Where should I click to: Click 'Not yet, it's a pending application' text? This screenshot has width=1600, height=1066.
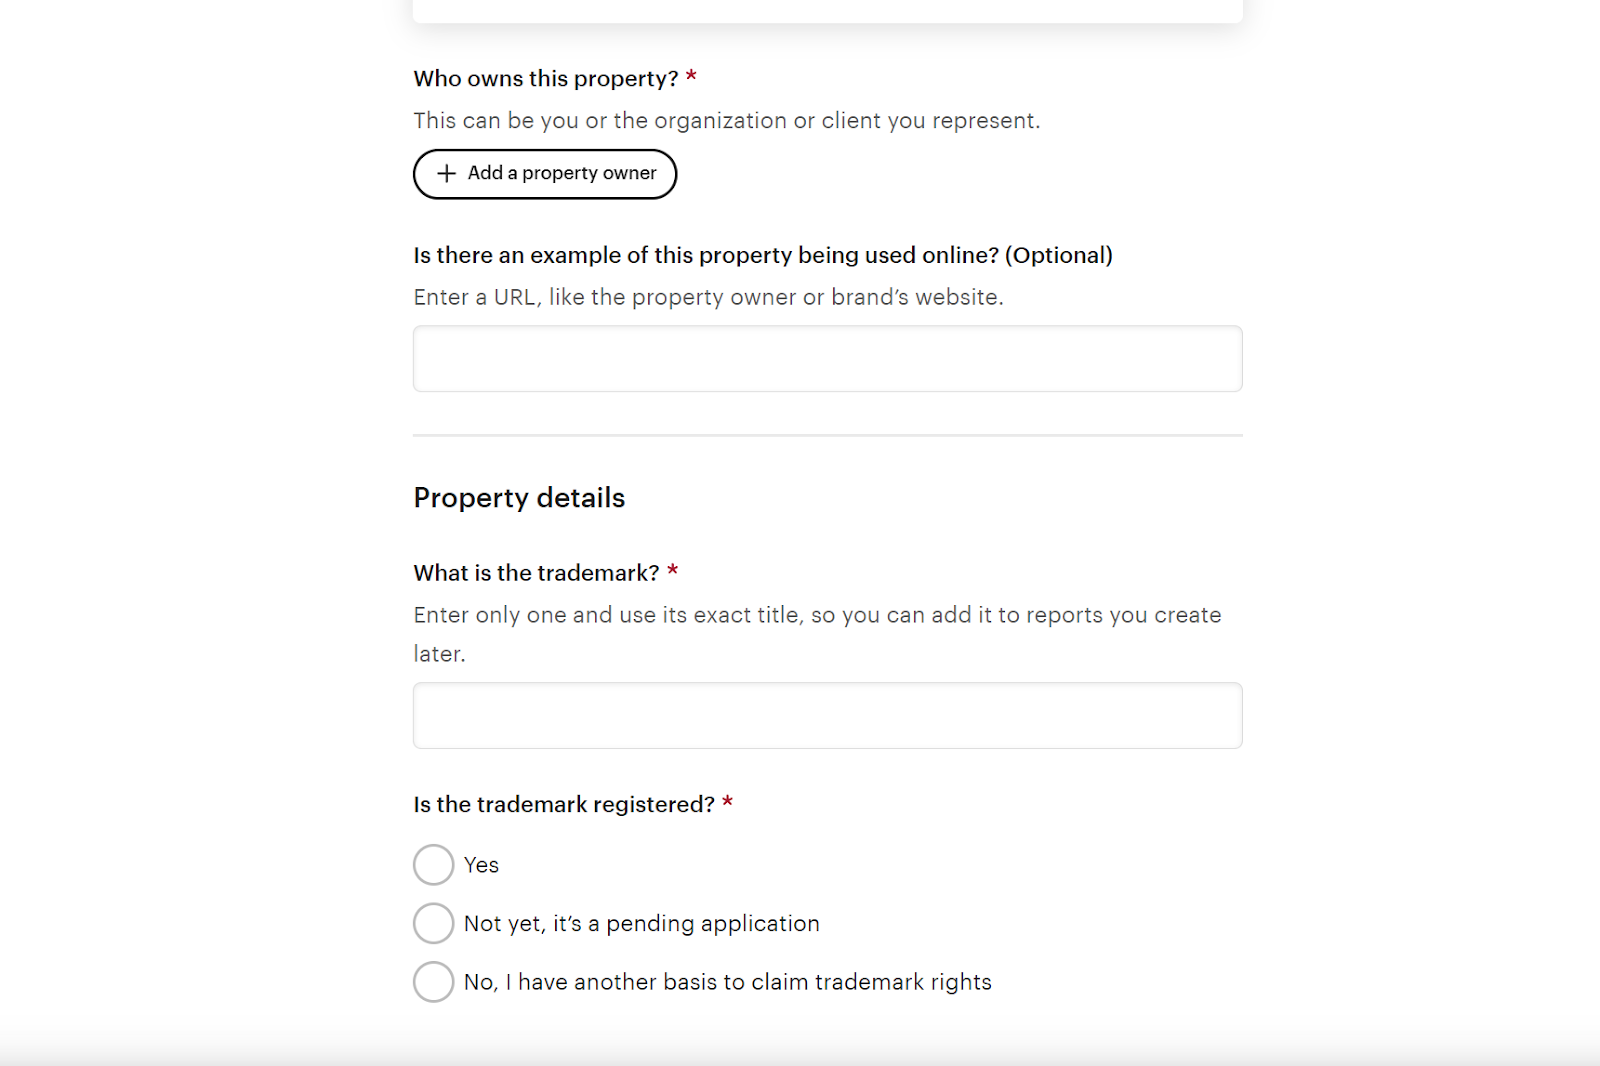tap(642, 924)
